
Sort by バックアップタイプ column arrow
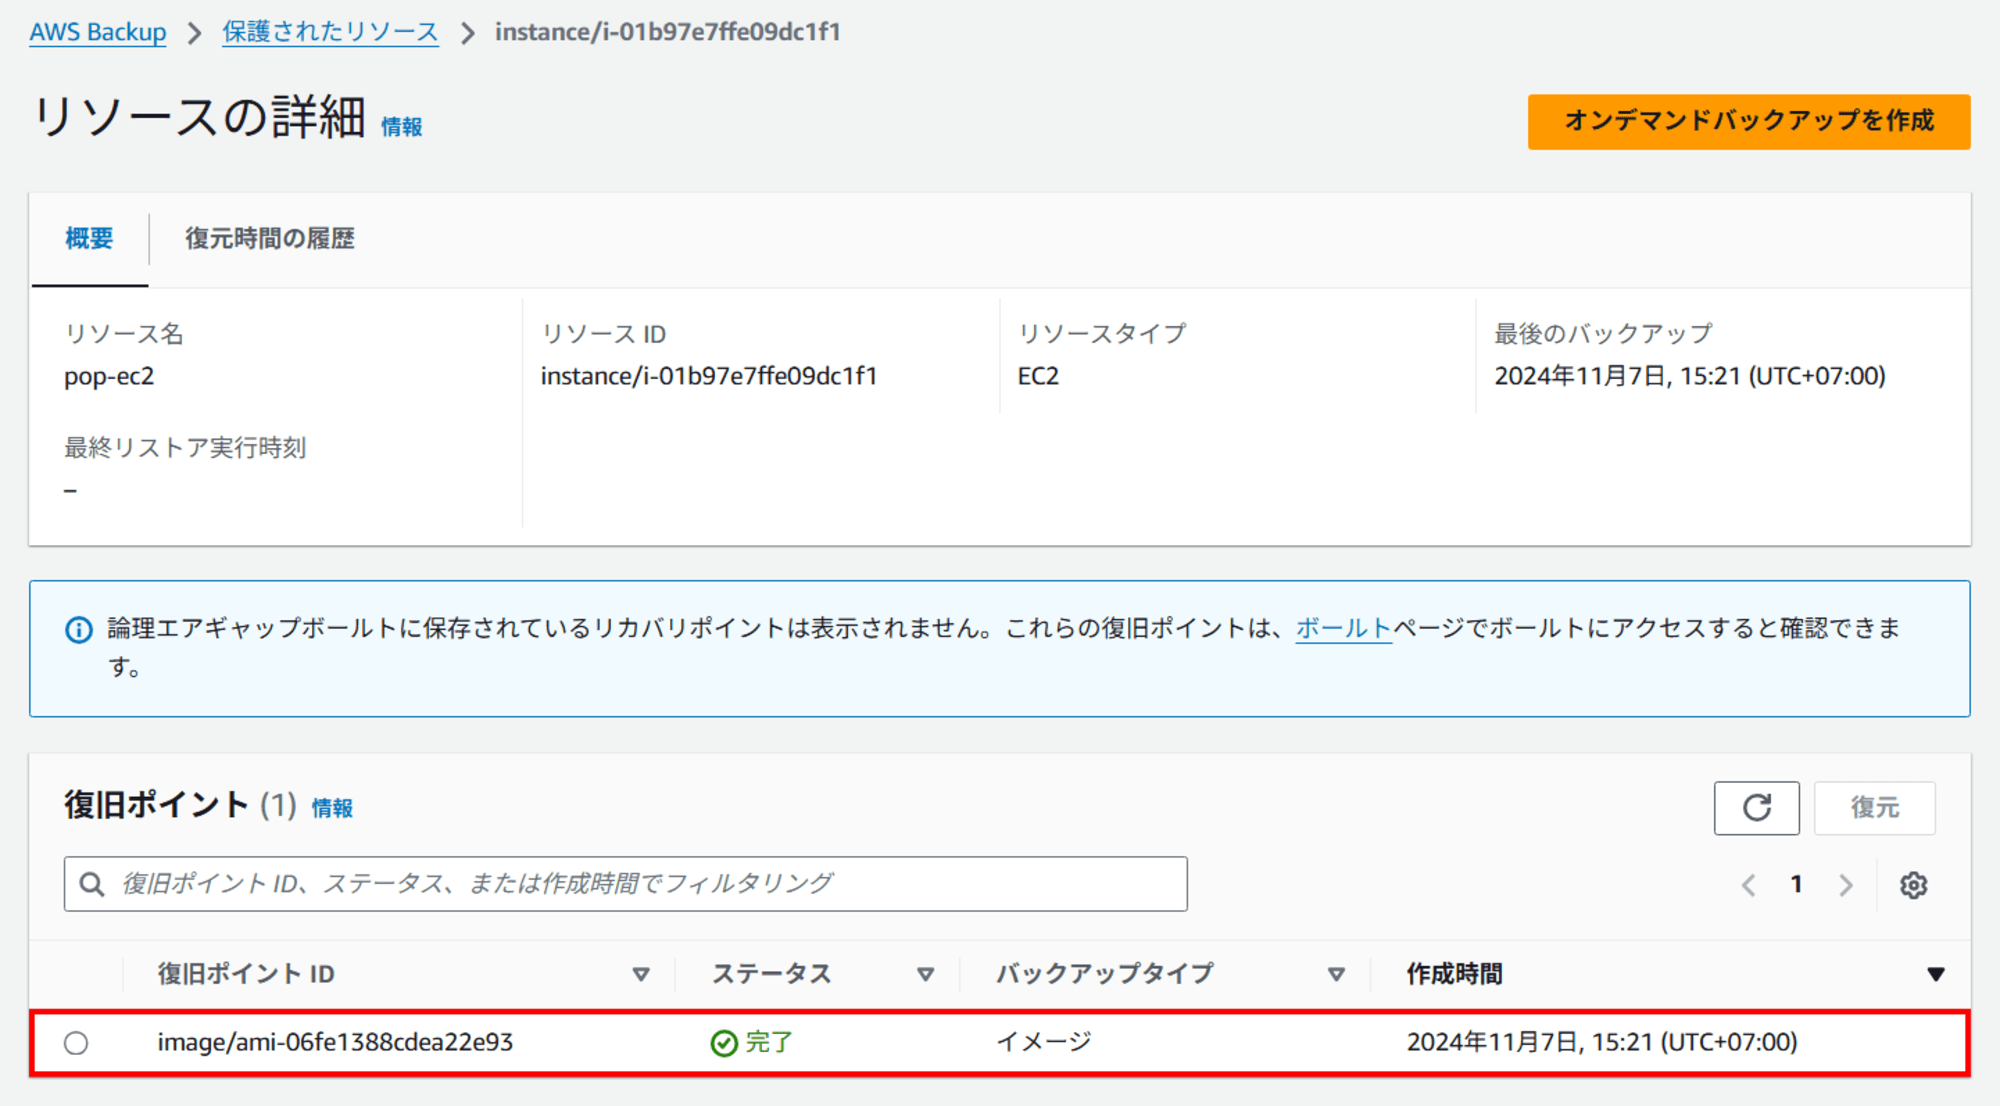click(x=1336, y=974)
